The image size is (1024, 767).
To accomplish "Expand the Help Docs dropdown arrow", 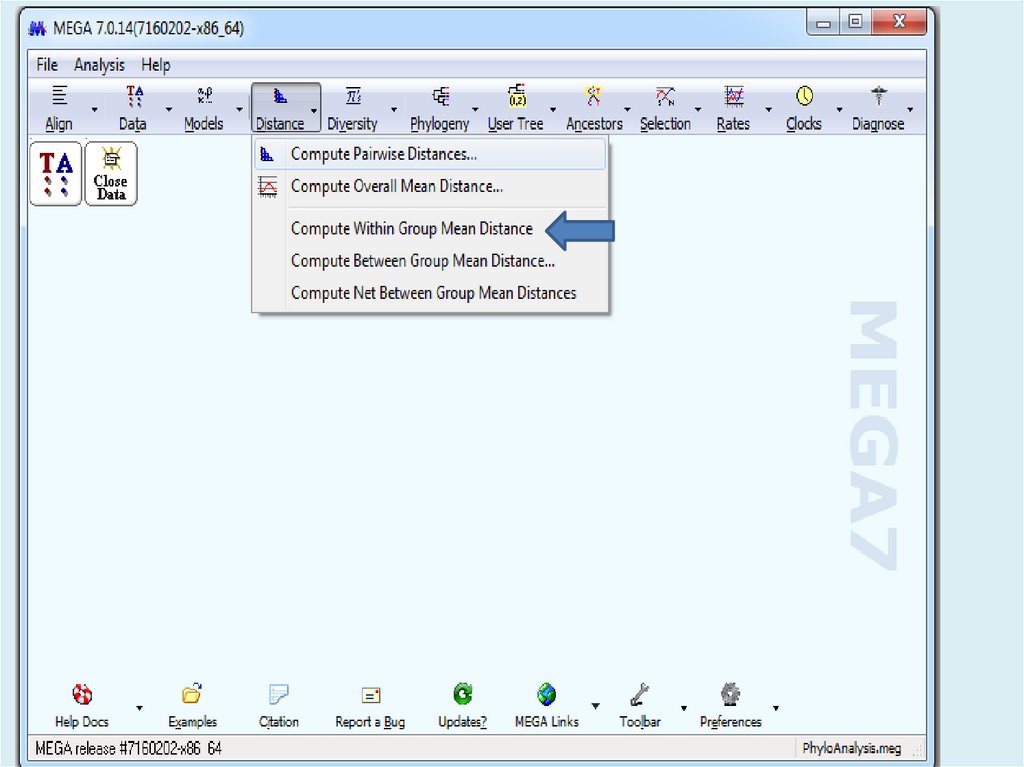I will [x=139, y=708].
